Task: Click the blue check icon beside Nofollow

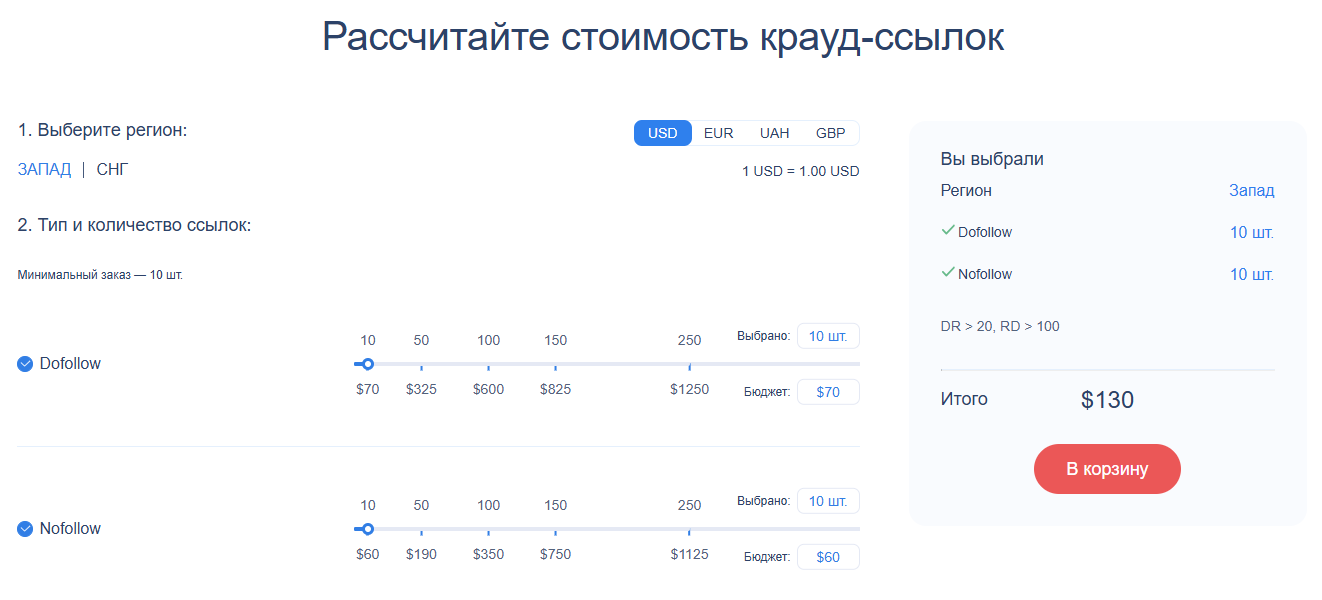Action: point(24,528)
